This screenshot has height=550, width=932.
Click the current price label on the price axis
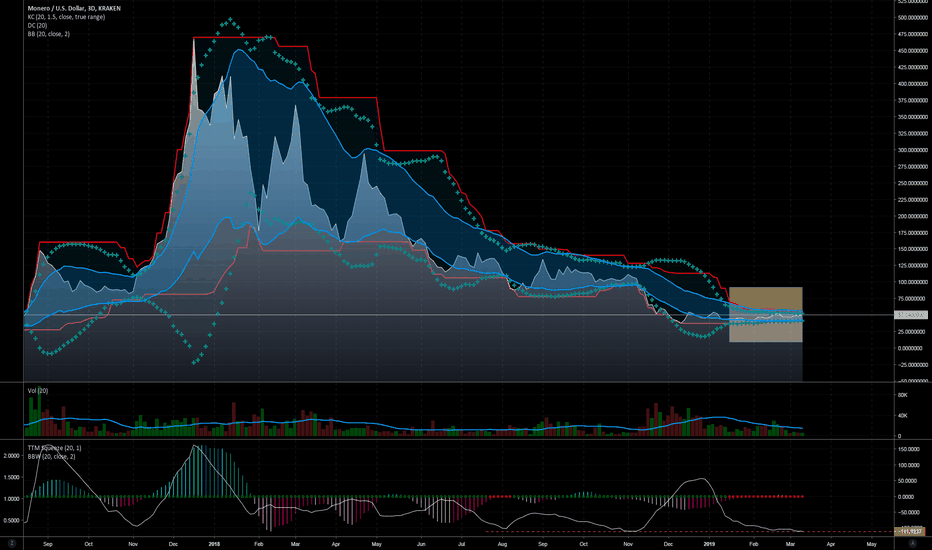(910, 315)
